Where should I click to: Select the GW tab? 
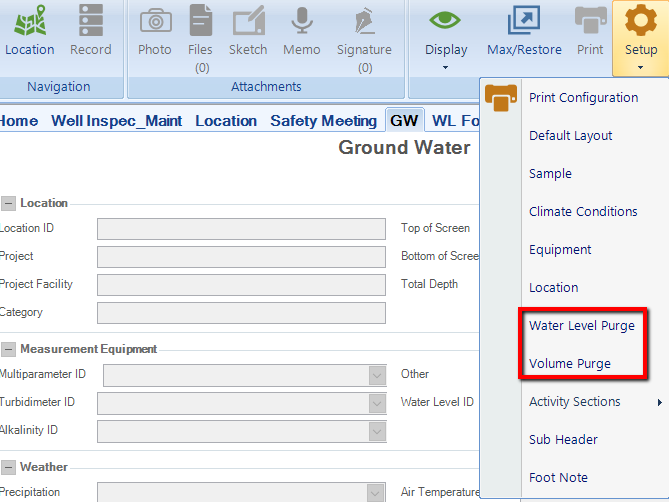click(x=404, y=120)
